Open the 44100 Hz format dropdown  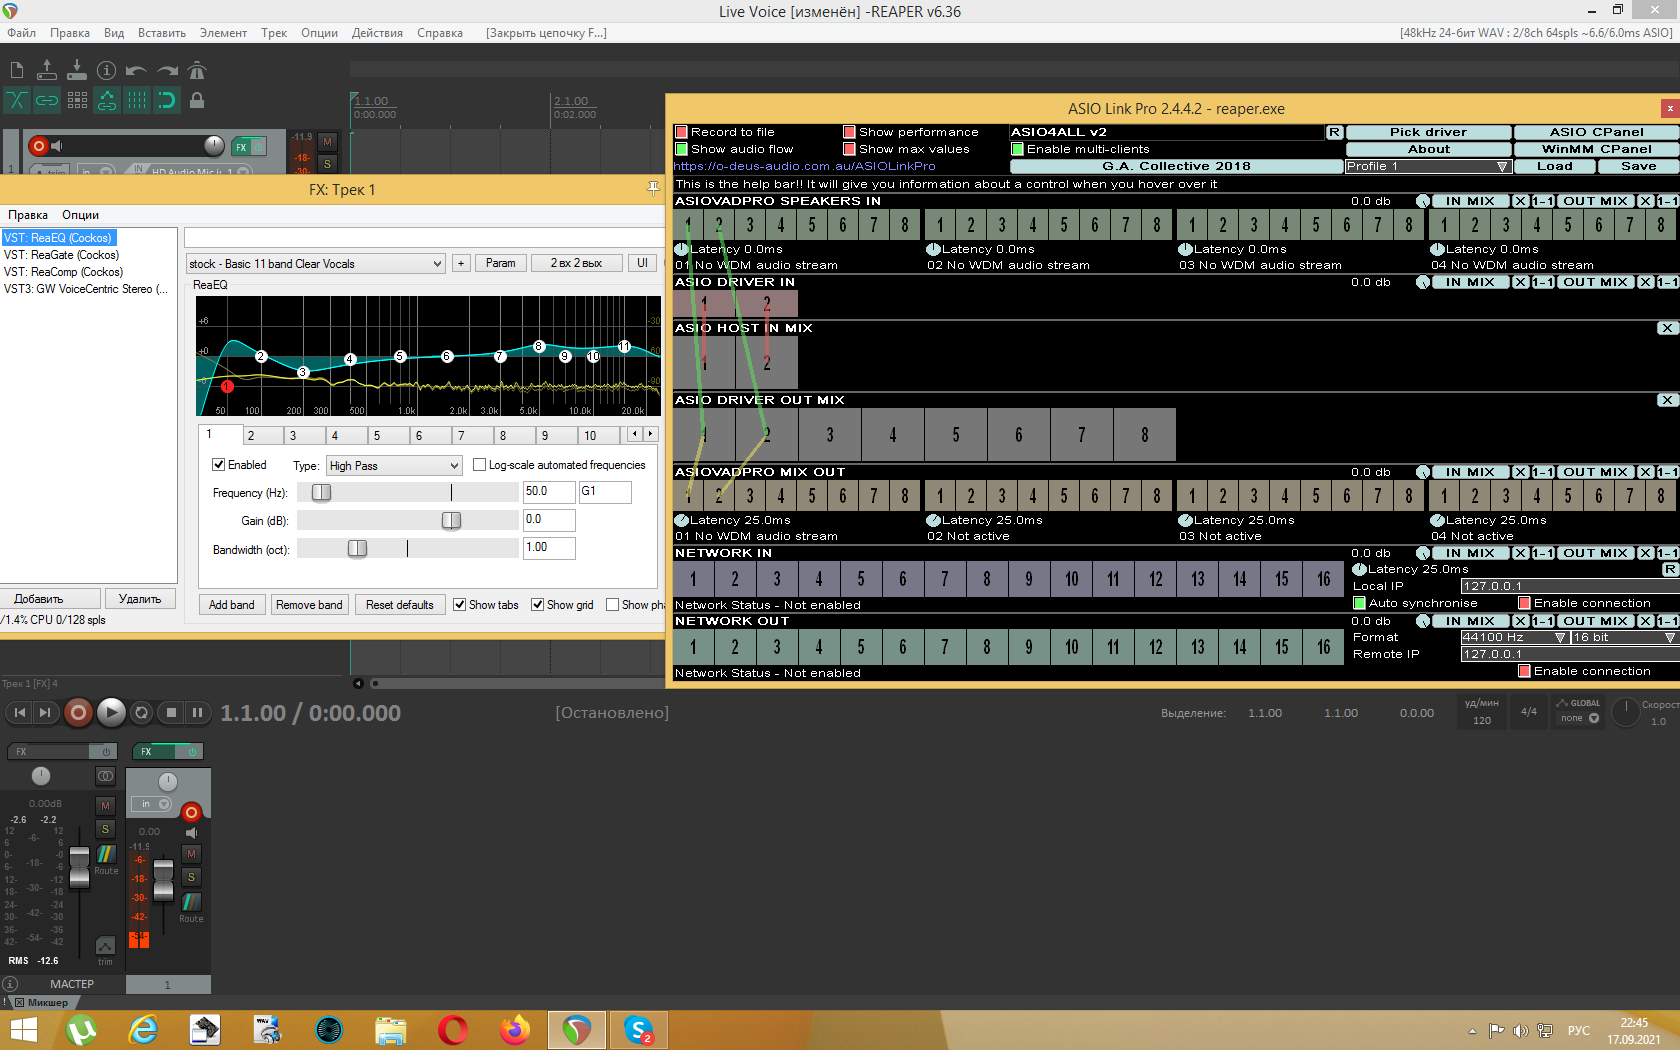[x=1514, y=637]
